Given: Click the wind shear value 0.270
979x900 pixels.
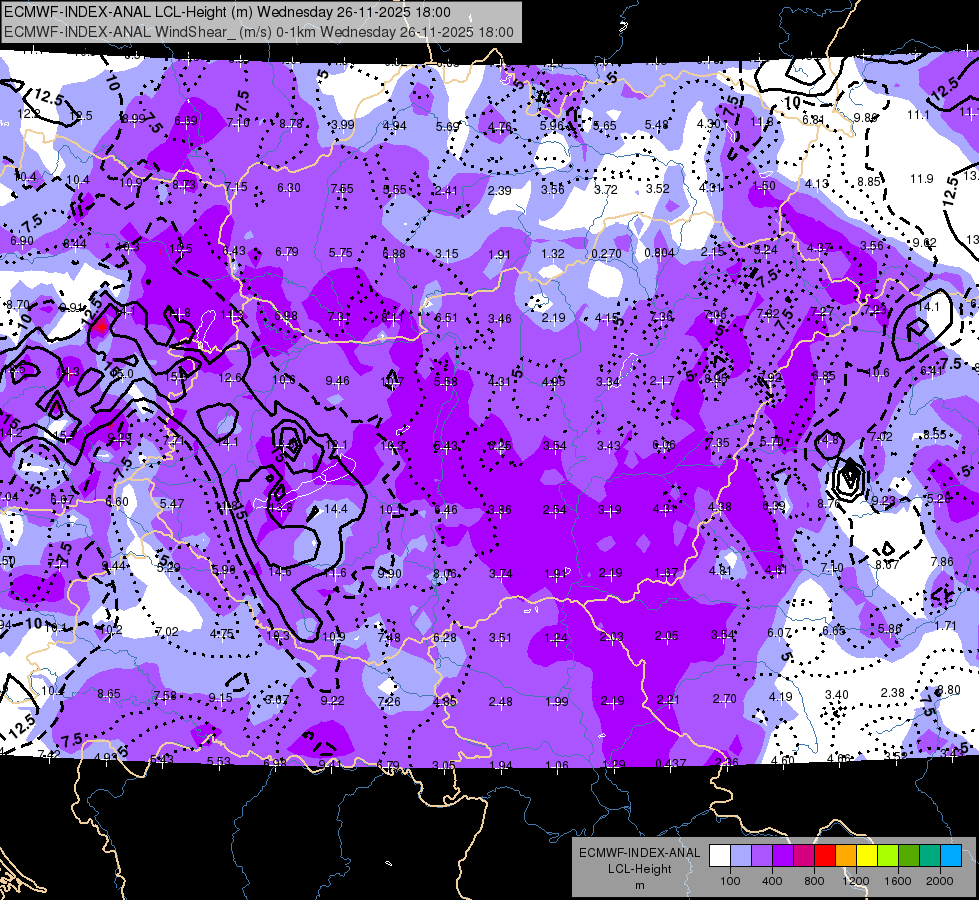Looking at the screenshot, I should 606,254.
